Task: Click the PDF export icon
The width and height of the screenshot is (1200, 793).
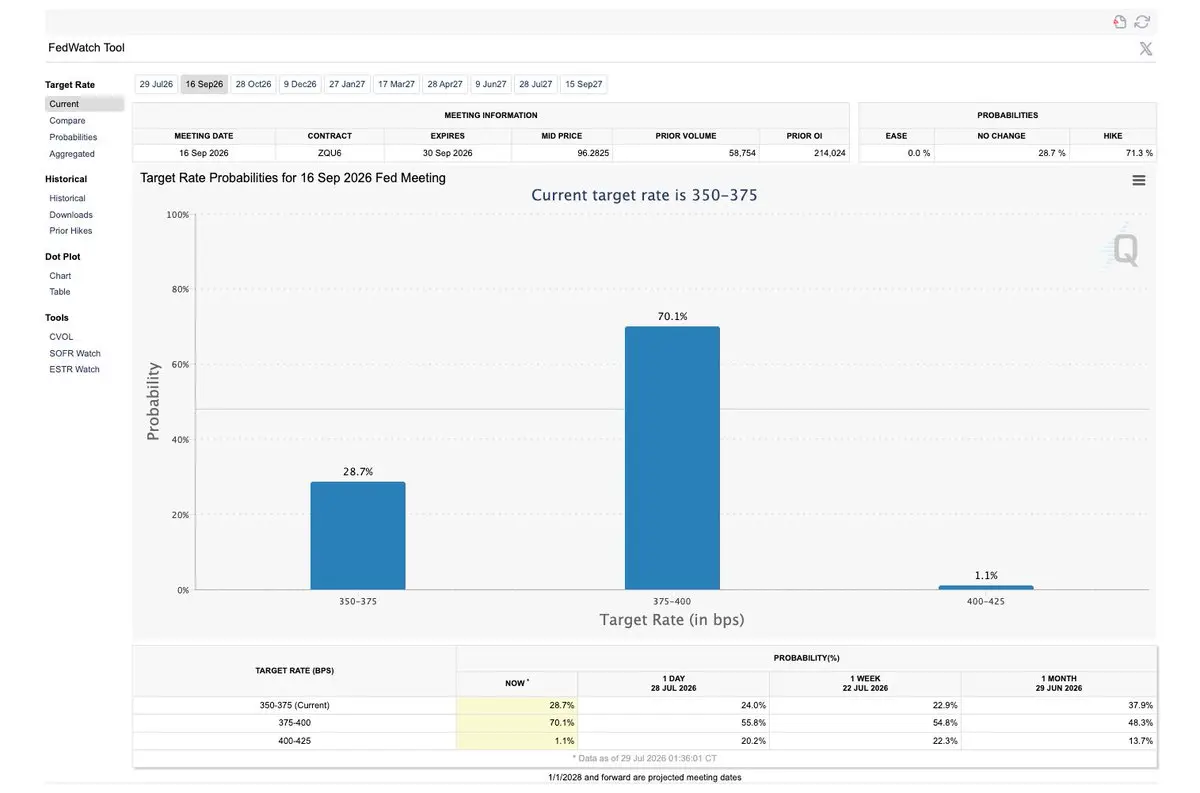Action: [x=1120, y=22]
